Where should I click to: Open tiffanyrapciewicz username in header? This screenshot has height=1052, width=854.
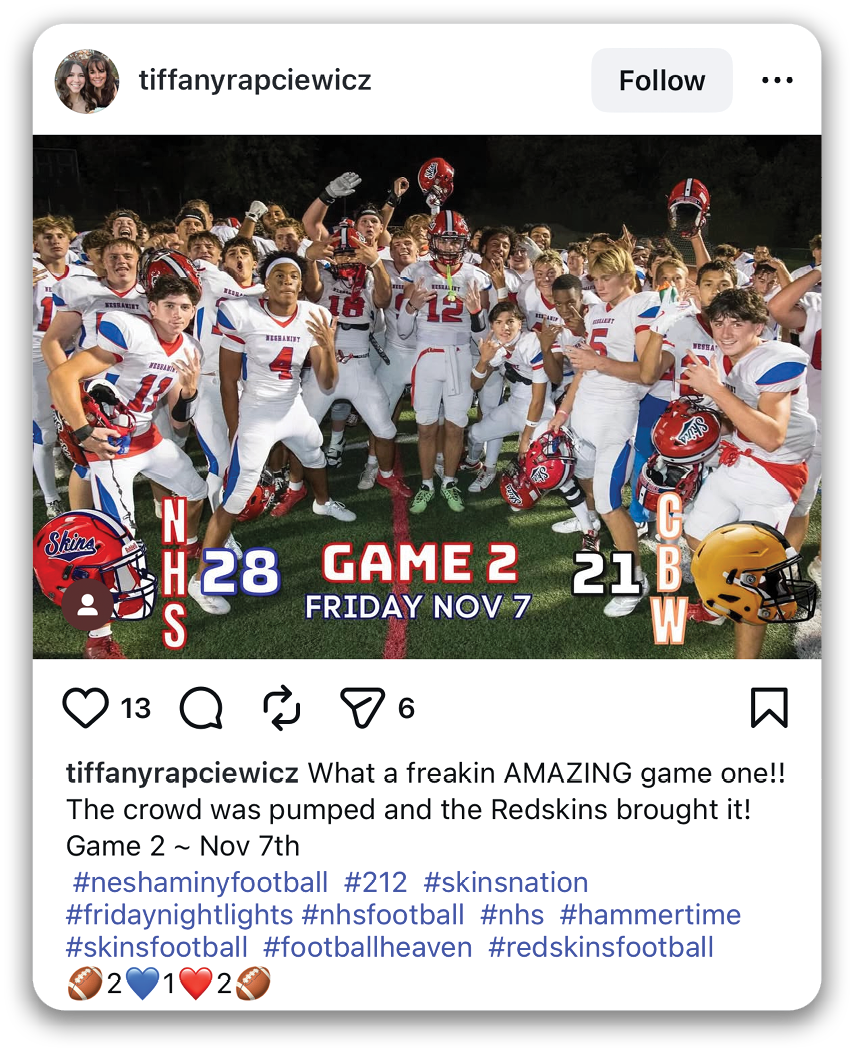click(x=255, y=81)
